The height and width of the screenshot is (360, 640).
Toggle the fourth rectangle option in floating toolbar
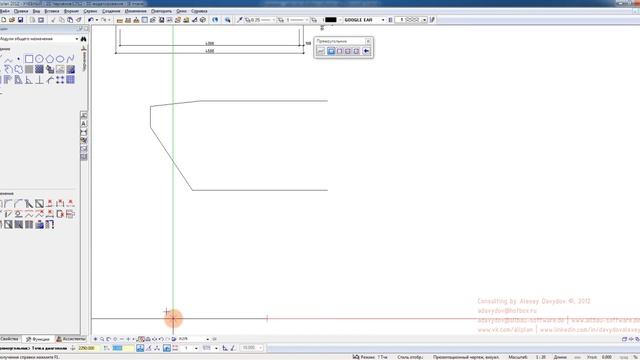coord(348,51)
